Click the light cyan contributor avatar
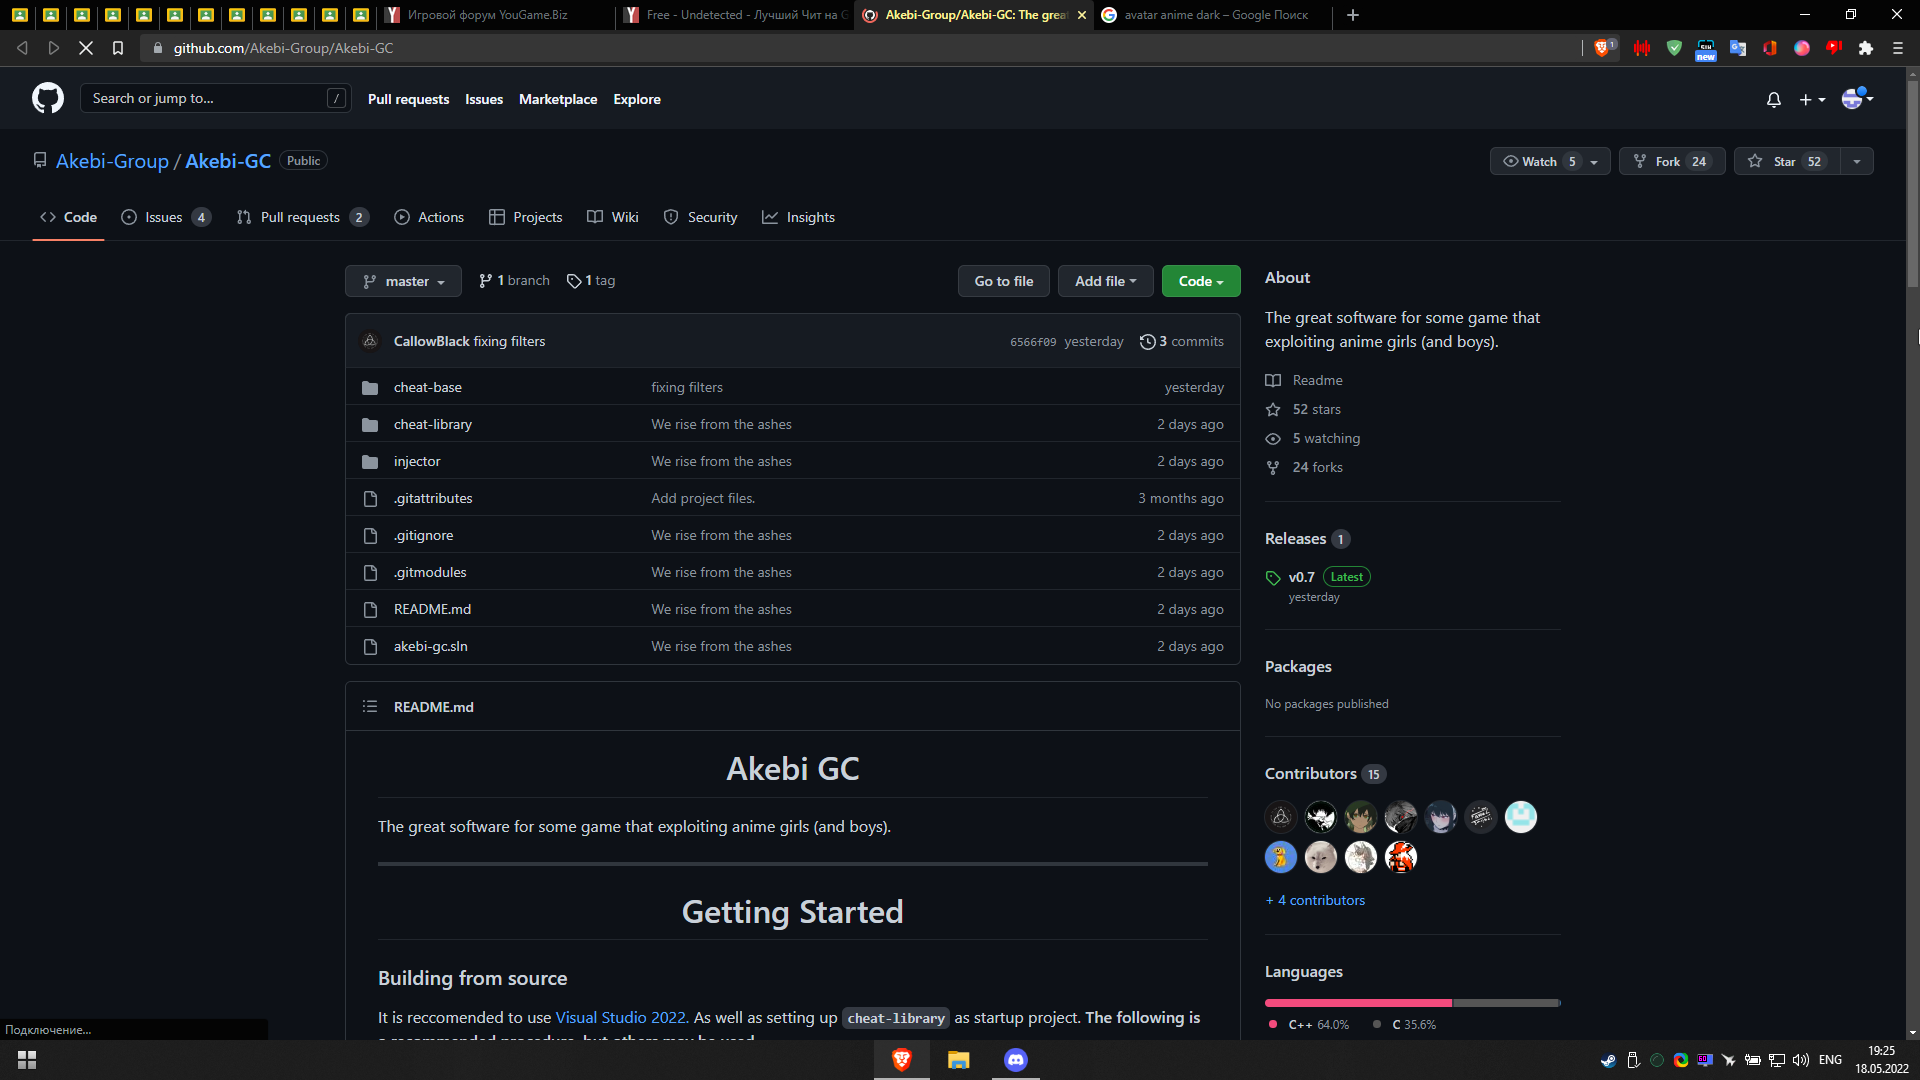Viewport: 1920px width, 1080px height. 1521,817
